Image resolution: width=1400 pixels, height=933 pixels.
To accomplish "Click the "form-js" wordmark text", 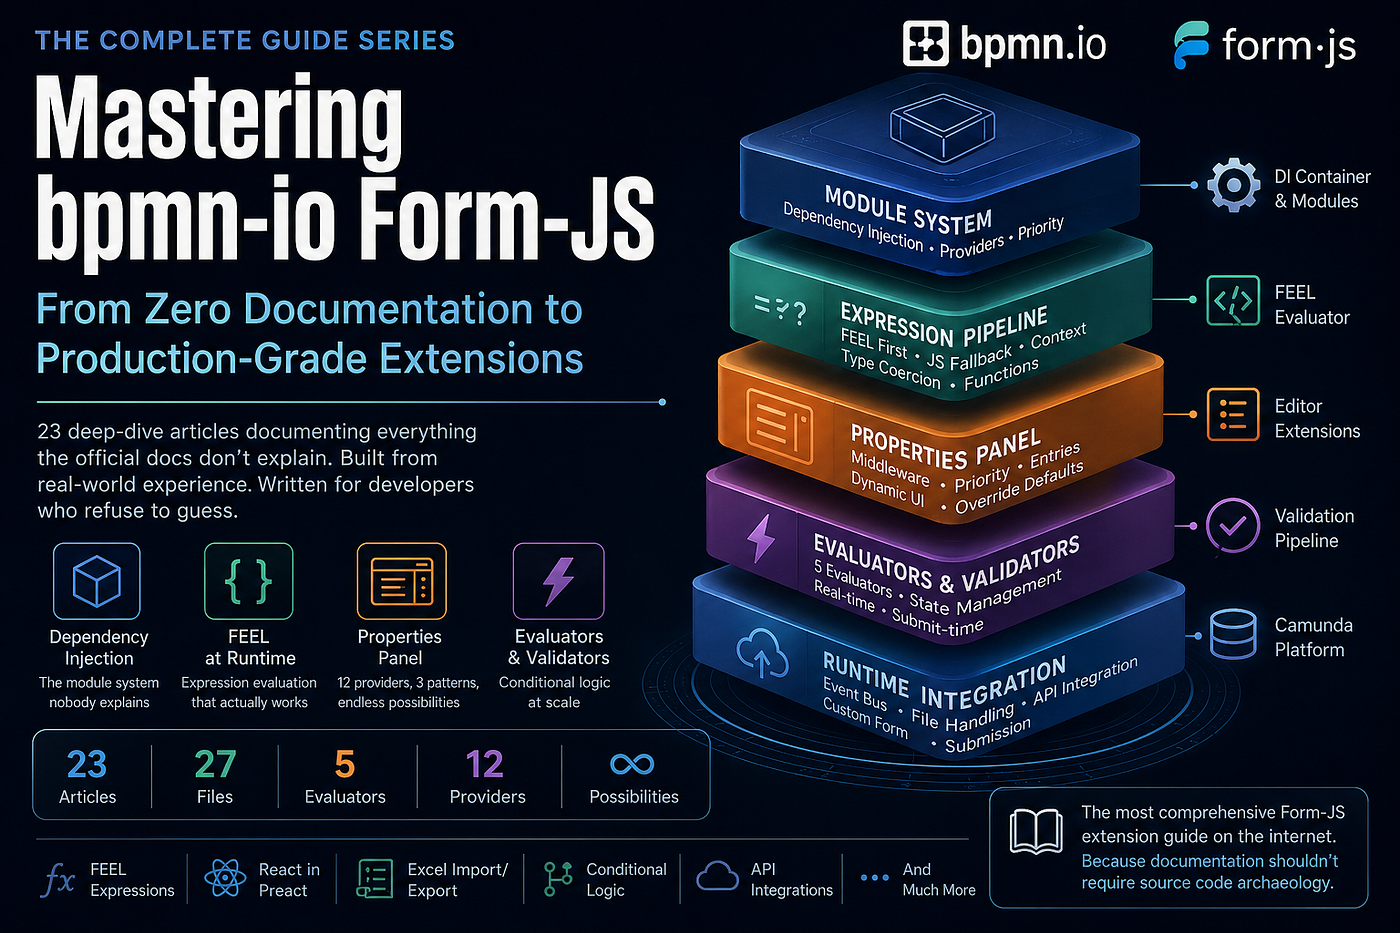I will [x=1289, y=46].
